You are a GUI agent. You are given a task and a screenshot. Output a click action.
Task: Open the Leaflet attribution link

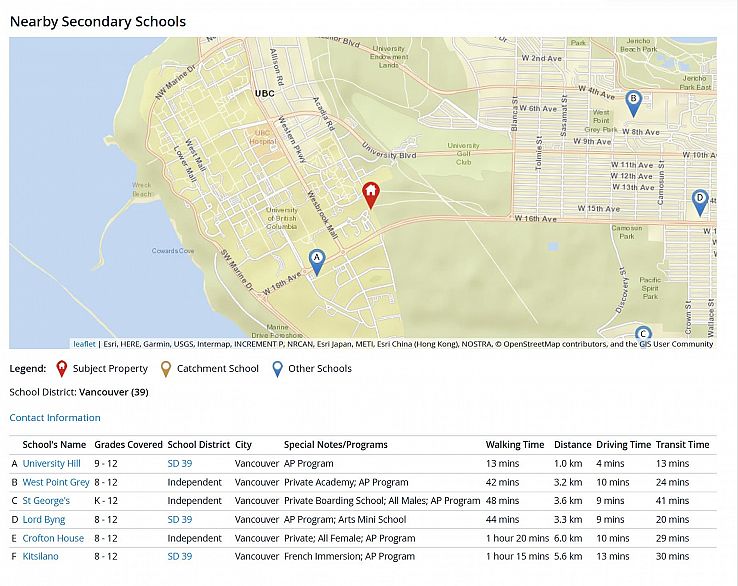(x=84, y=344)
